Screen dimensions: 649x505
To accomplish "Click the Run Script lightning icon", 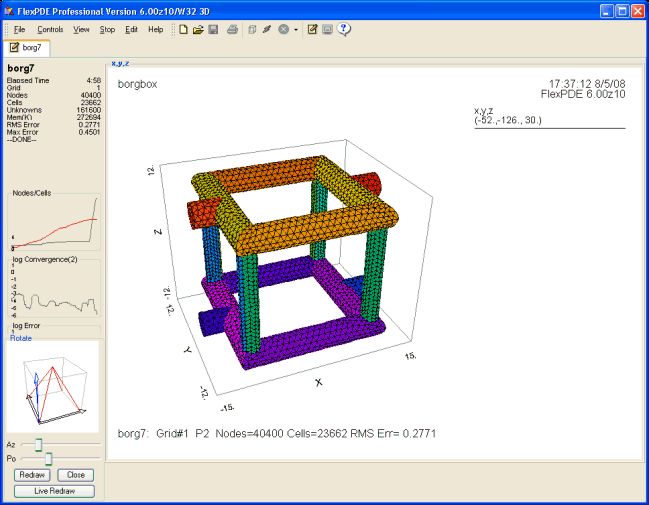I will [x=267, y=30].
